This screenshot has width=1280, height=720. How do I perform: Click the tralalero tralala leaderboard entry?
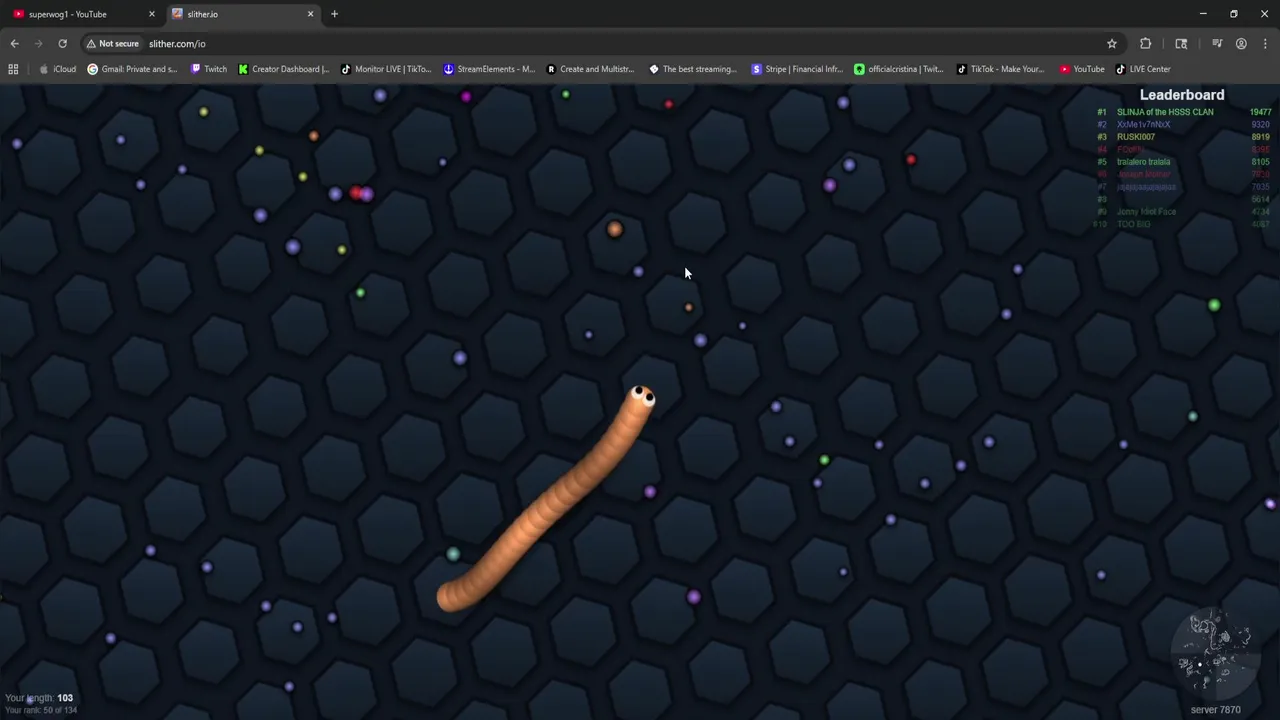coord(1143,162)
